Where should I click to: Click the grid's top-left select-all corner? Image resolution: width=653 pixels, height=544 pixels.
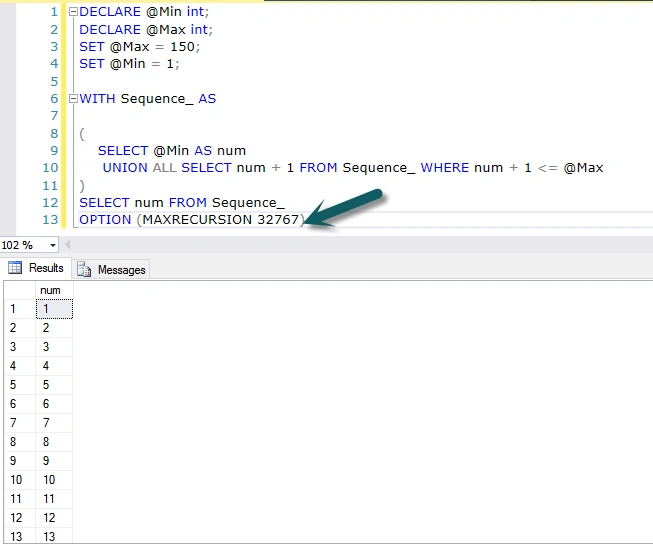click(20, 290)
